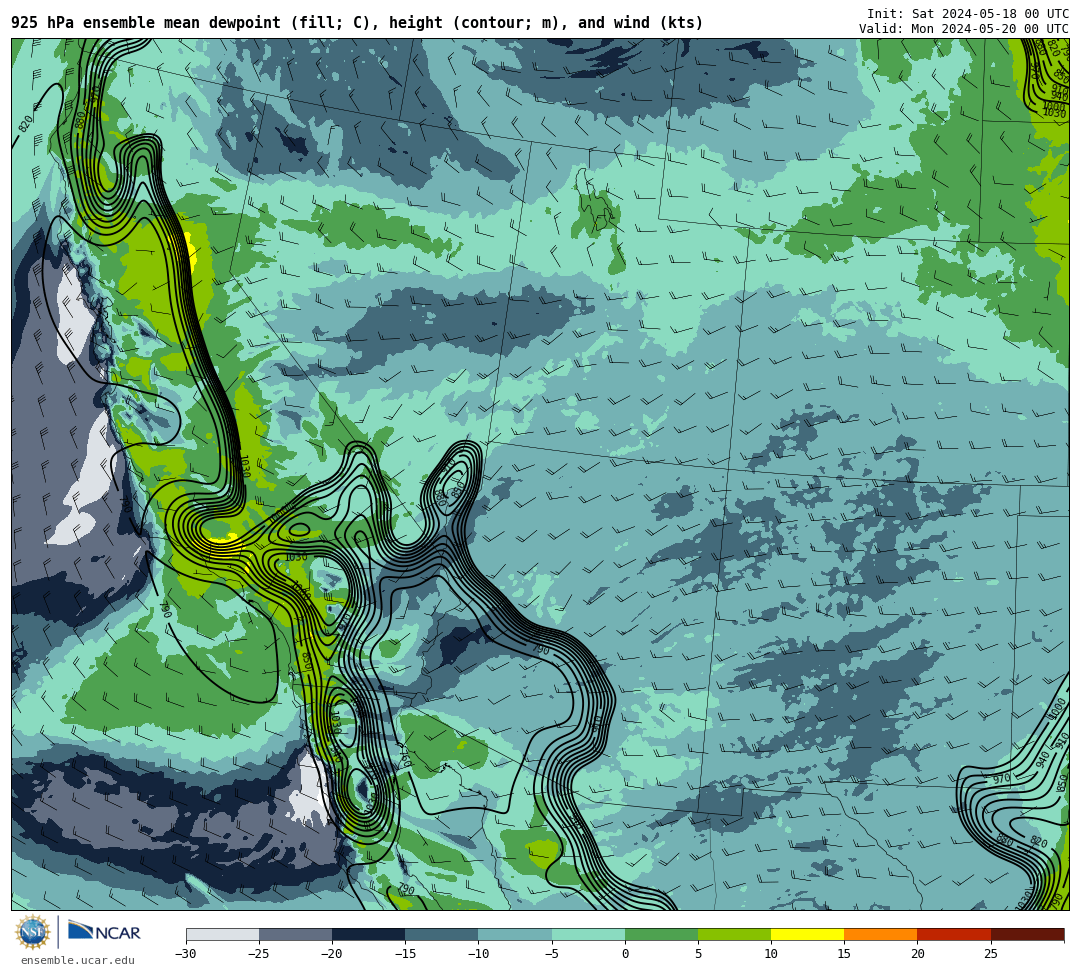Click the colorbar tick label 10
Viewport: 1080px width, 973px height.
pos(771,954)
